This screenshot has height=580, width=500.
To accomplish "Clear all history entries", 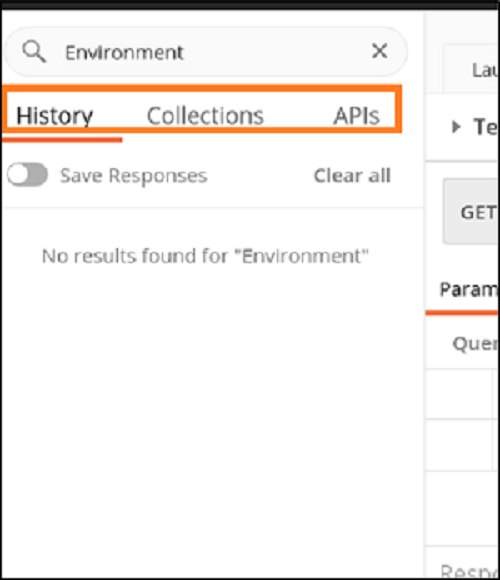I will tap(352, 175).
